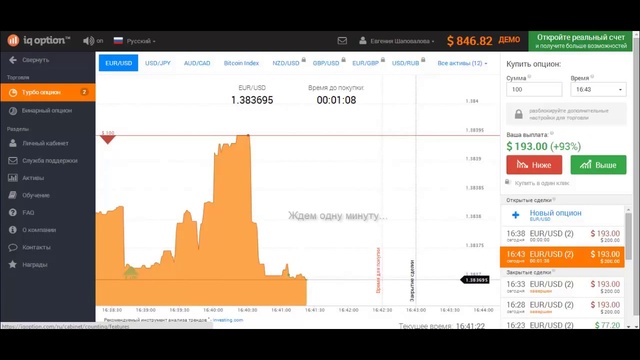Open Личный кабинет person icon

[x=13, y=143]
